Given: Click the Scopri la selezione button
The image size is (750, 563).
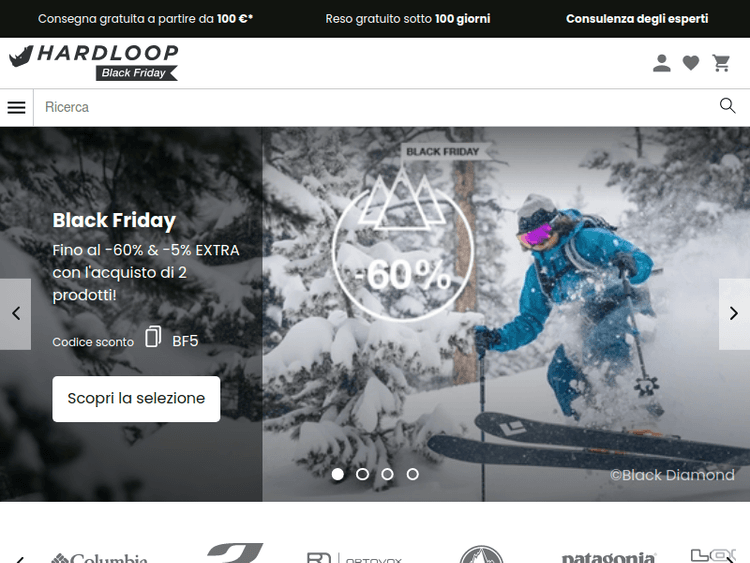Looking at the screenshot, I should coord(136,399).
